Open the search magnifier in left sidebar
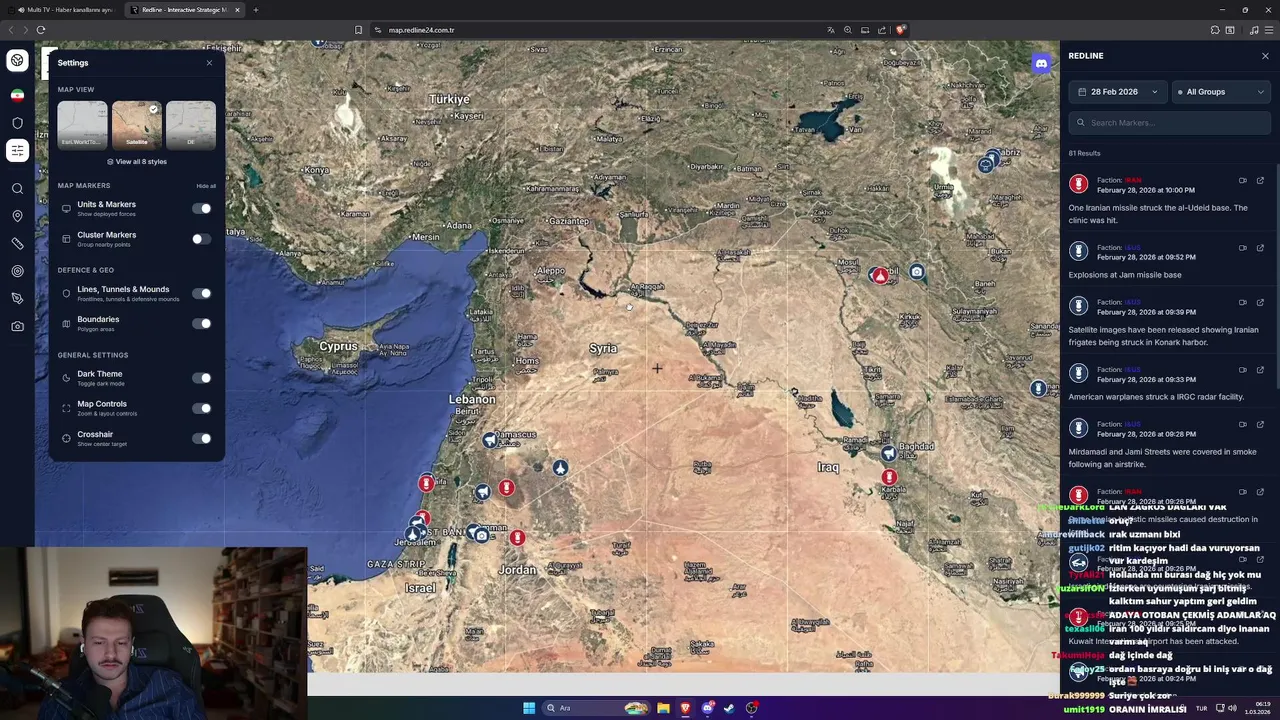The height and width of the screenshot is (720, 1280). 17,188
